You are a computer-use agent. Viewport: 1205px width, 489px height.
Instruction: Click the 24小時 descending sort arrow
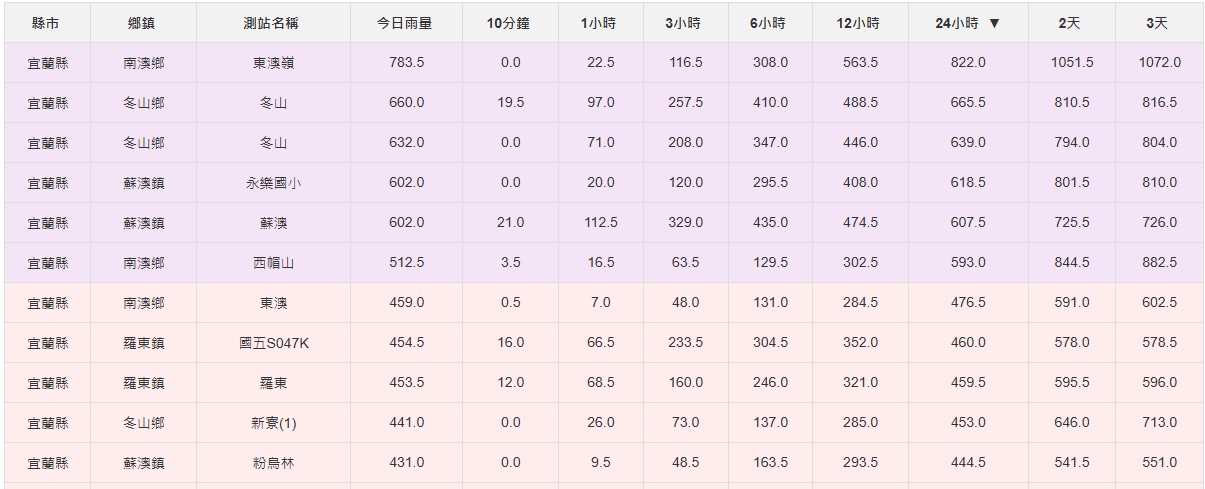pyautogui.click(x=993, y=23)
